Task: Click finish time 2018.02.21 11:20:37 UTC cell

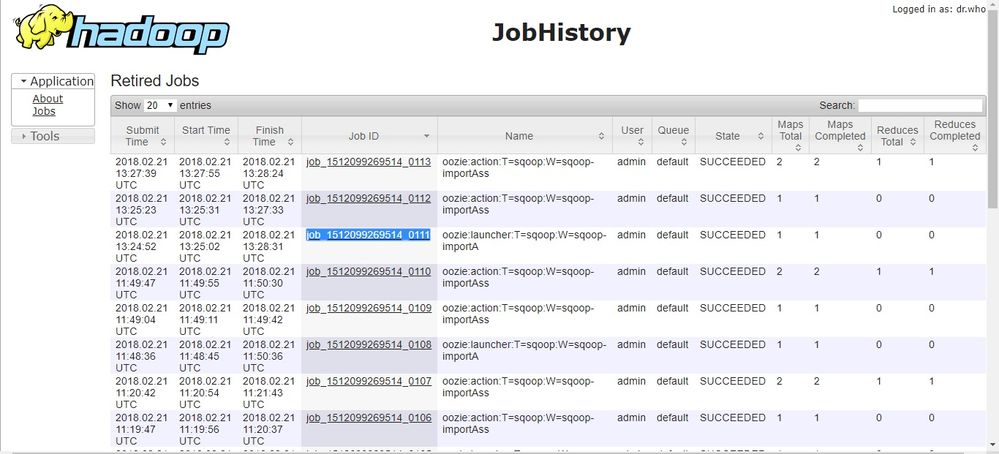Action: tap(269, 429)
